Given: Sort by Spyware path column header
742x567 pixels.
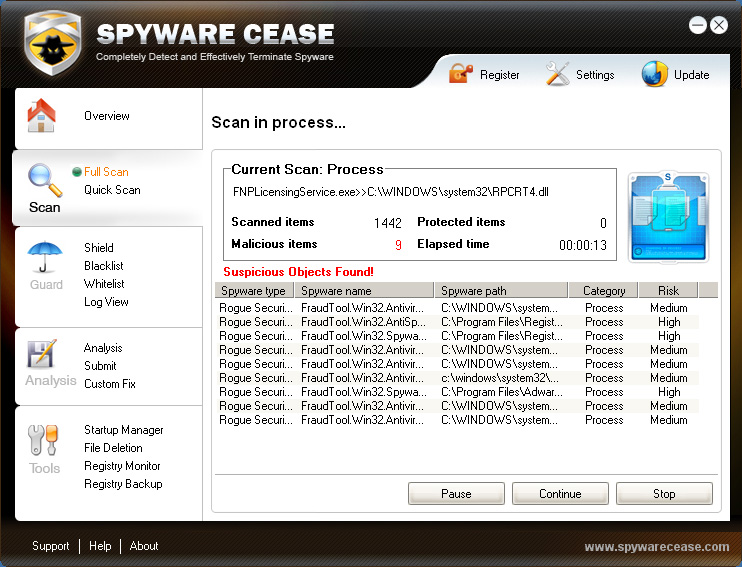Looking at the screenshot, I should point(501,290).
